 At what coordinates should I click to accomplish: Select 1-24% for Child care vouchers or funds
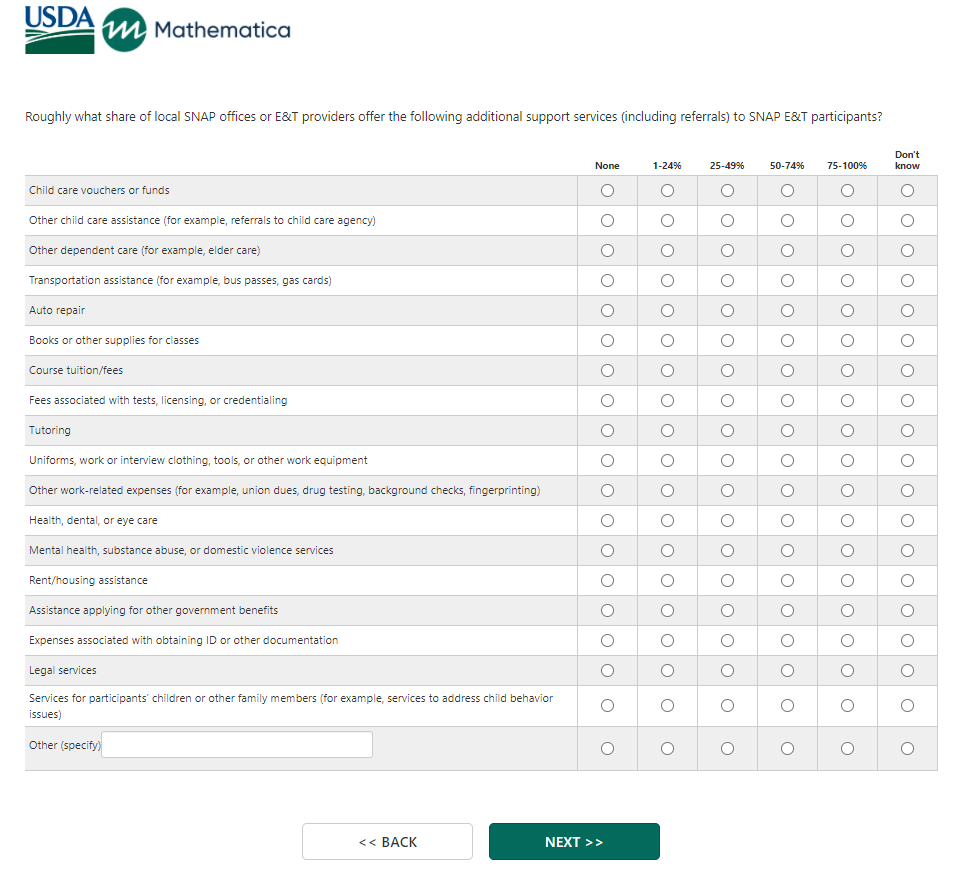(667, 191)
